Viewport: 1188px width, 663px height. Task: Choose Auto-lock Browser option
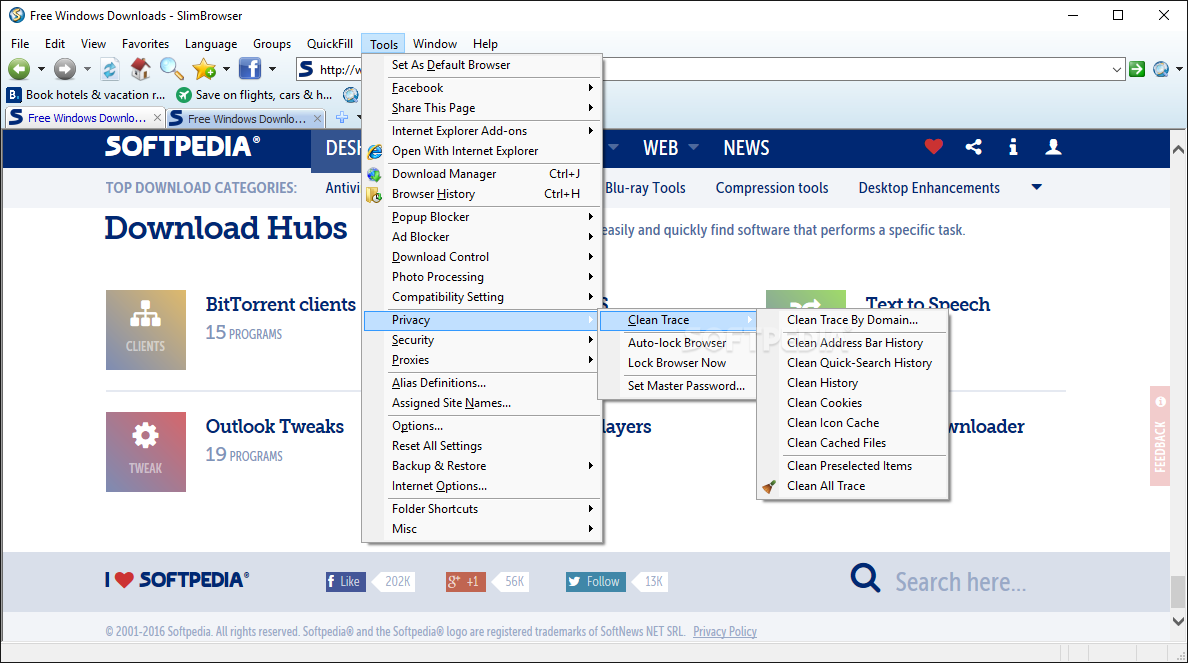point(678,342)
